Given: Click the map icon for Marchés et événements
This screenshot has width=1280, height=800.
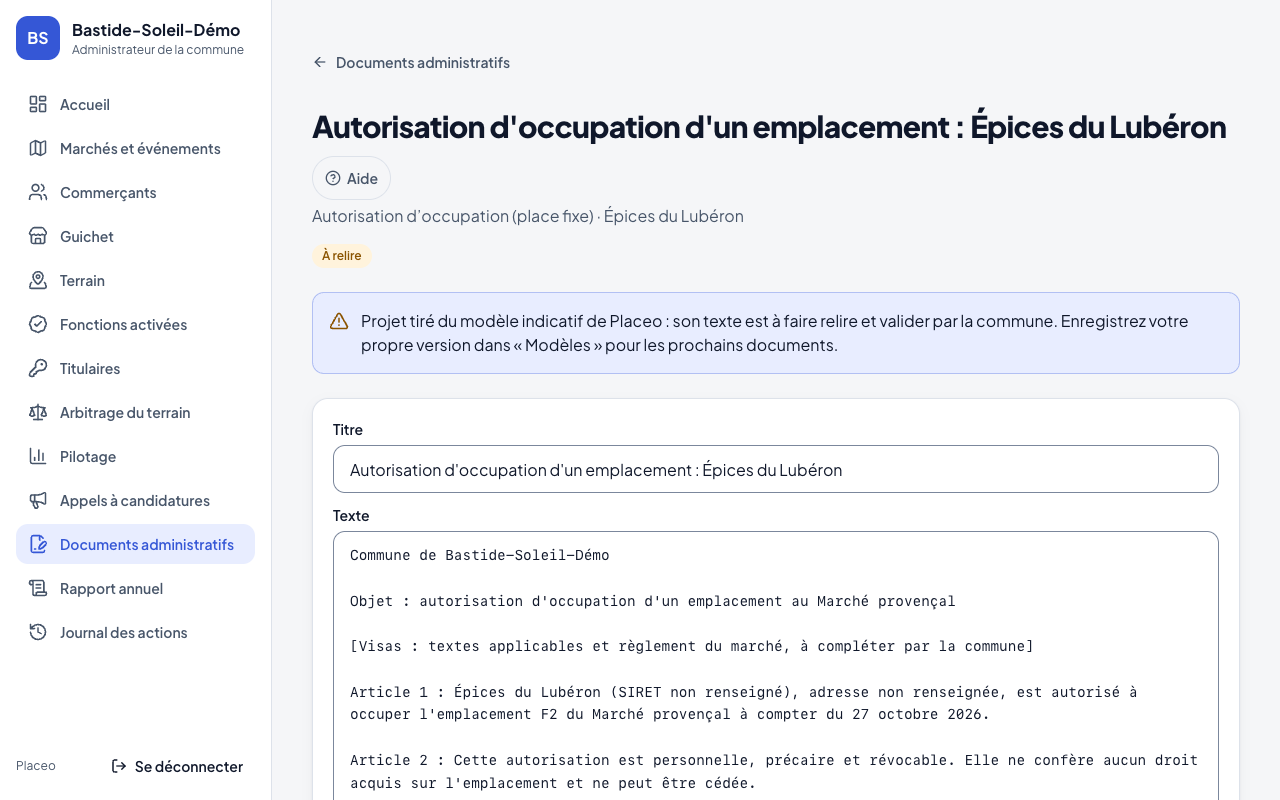Looking at the screenshot, I should point(38,148).
